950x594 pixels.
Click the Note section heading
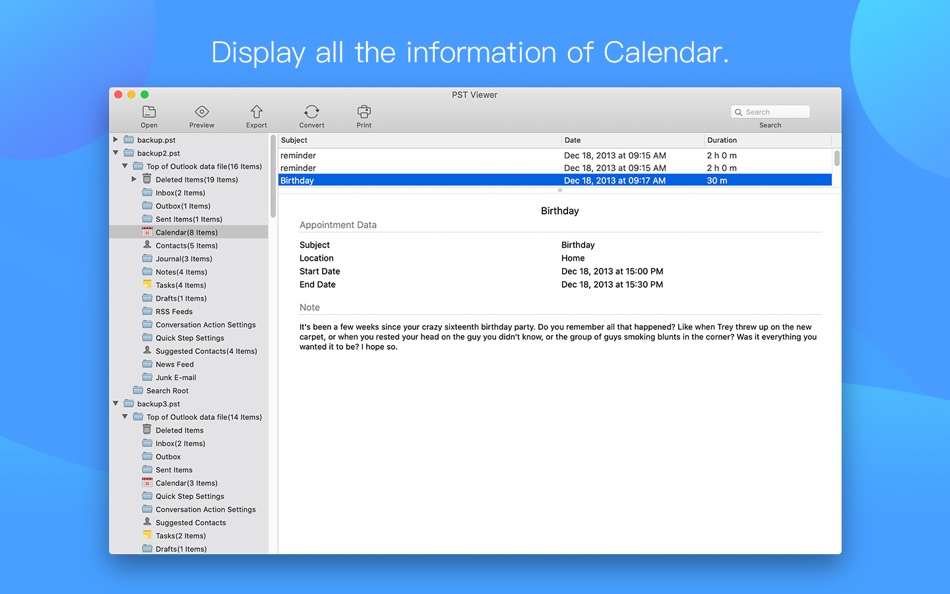pyautogui.click(x=309, y=307)
